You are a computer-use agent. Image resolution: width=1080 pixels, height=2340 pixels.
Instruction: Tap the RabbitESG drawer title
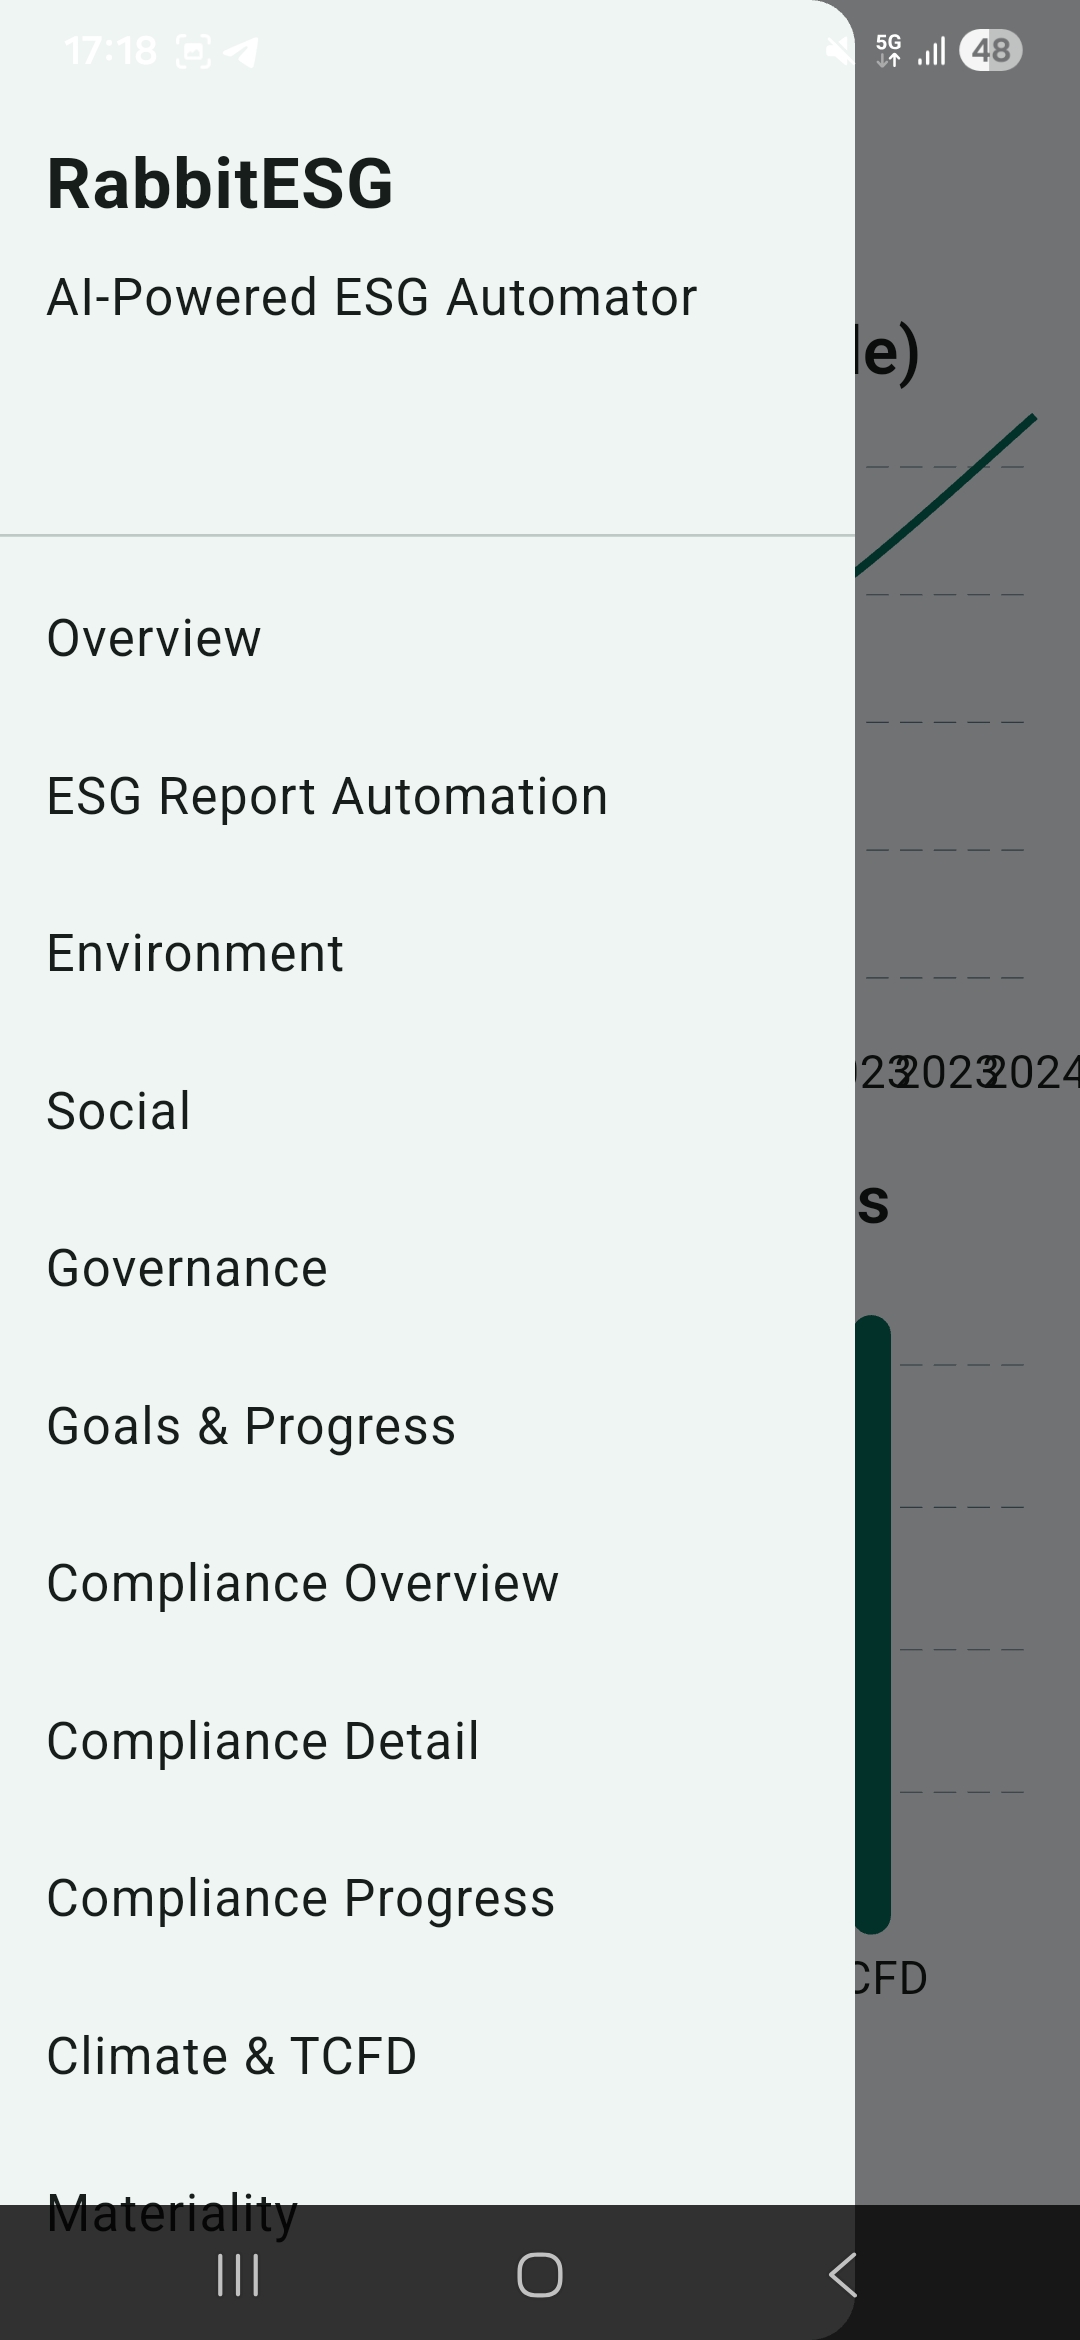(x=220, y=184)
